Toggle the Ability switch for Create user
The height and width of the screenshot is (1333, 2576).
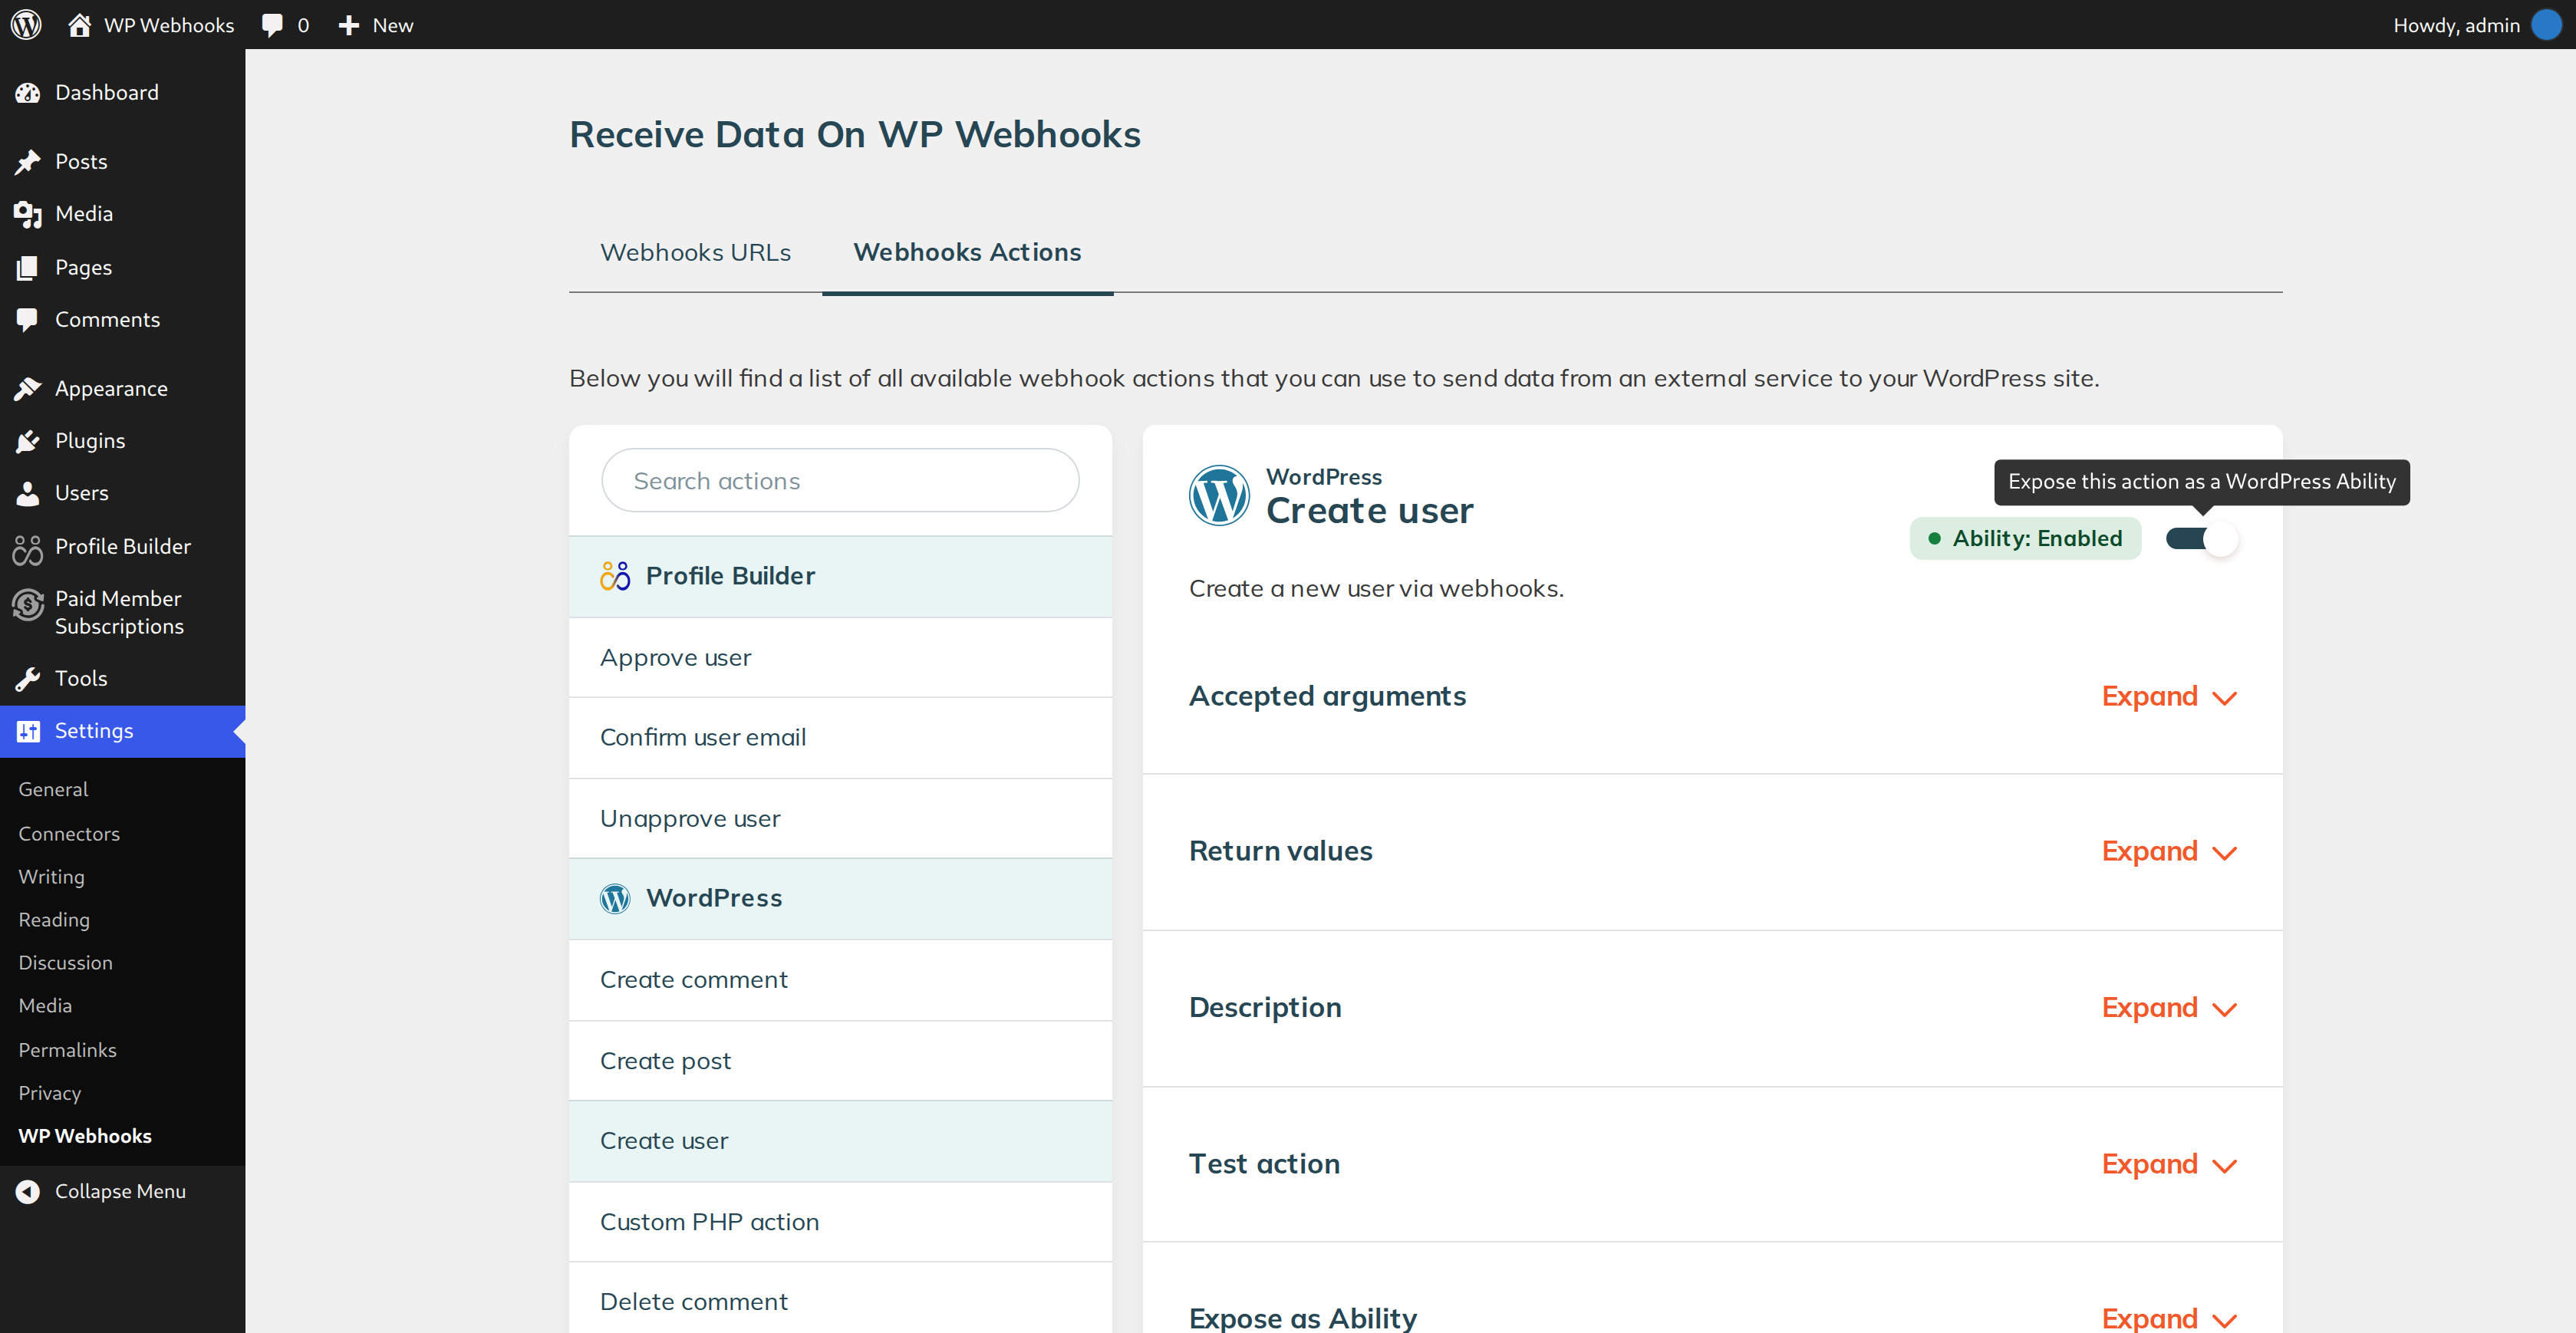point(2202,539)
